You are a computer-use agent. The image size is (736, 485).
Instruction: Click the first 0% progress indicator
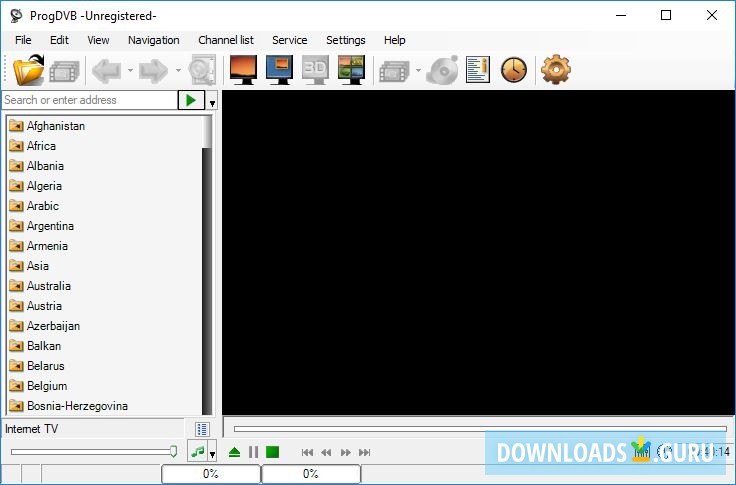211,474
